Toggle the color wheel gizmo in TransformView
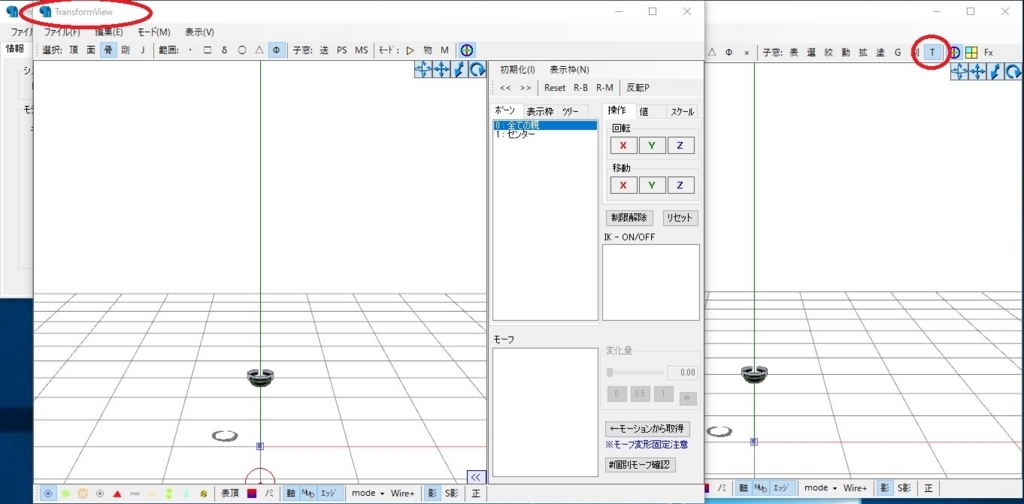1024x504 pixels. coord(467,50)
